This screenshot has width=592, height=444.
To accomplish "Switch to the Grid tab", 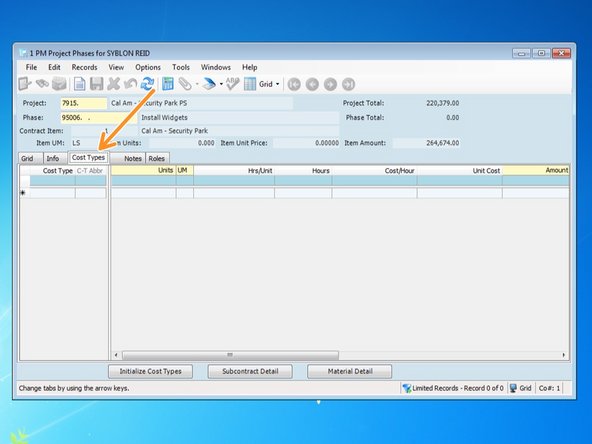I will 30,158.
